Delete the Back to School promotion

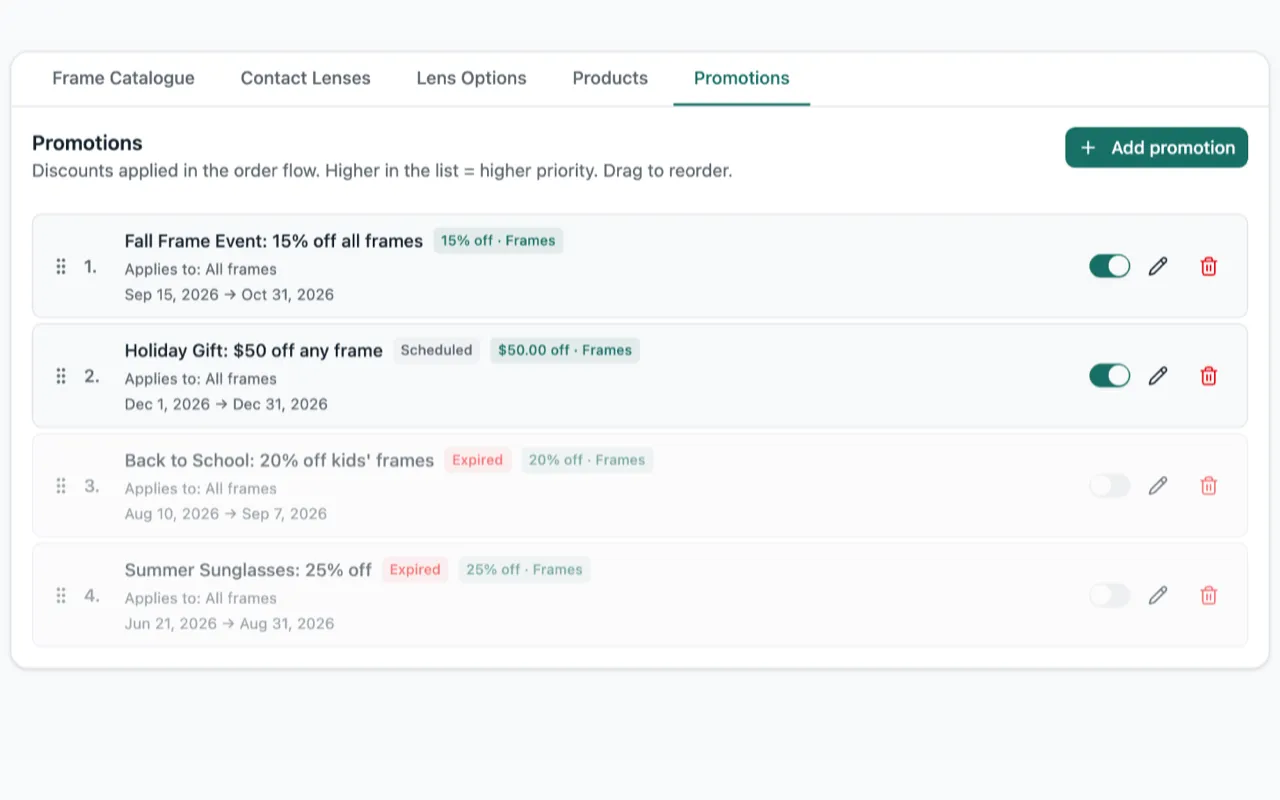pos(1209,486)
